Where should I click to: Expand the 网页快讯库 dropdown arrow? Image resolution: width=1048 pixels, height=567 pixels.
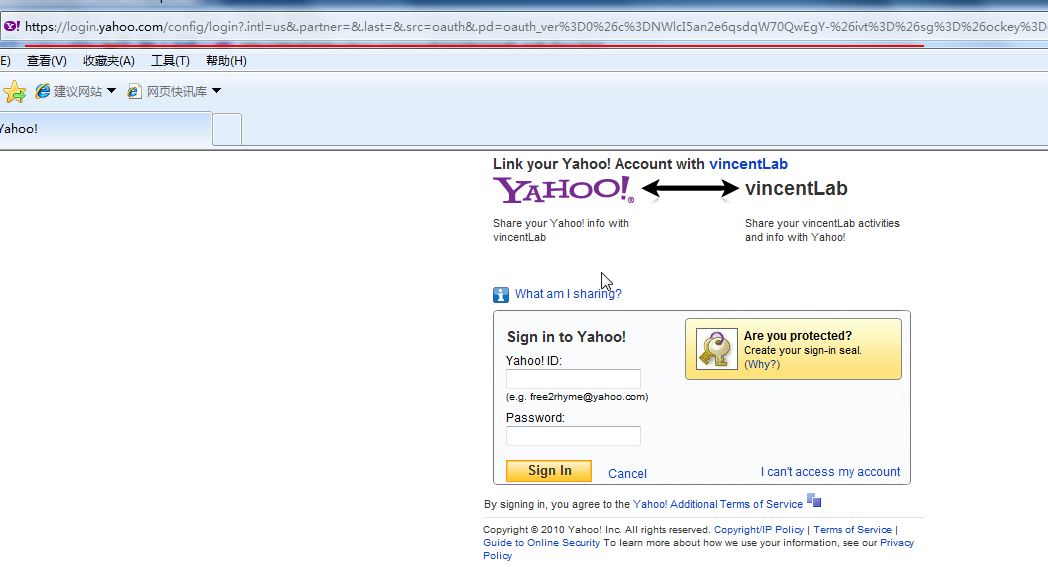(x=216, y=91)
